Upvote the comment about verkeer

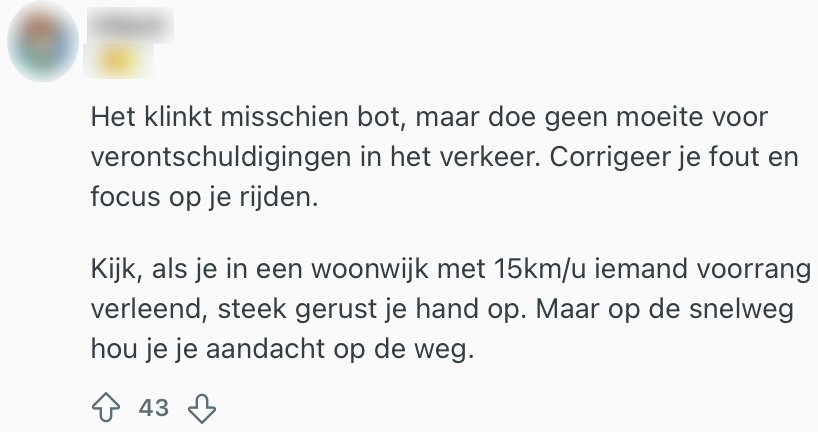coord(106,407)
